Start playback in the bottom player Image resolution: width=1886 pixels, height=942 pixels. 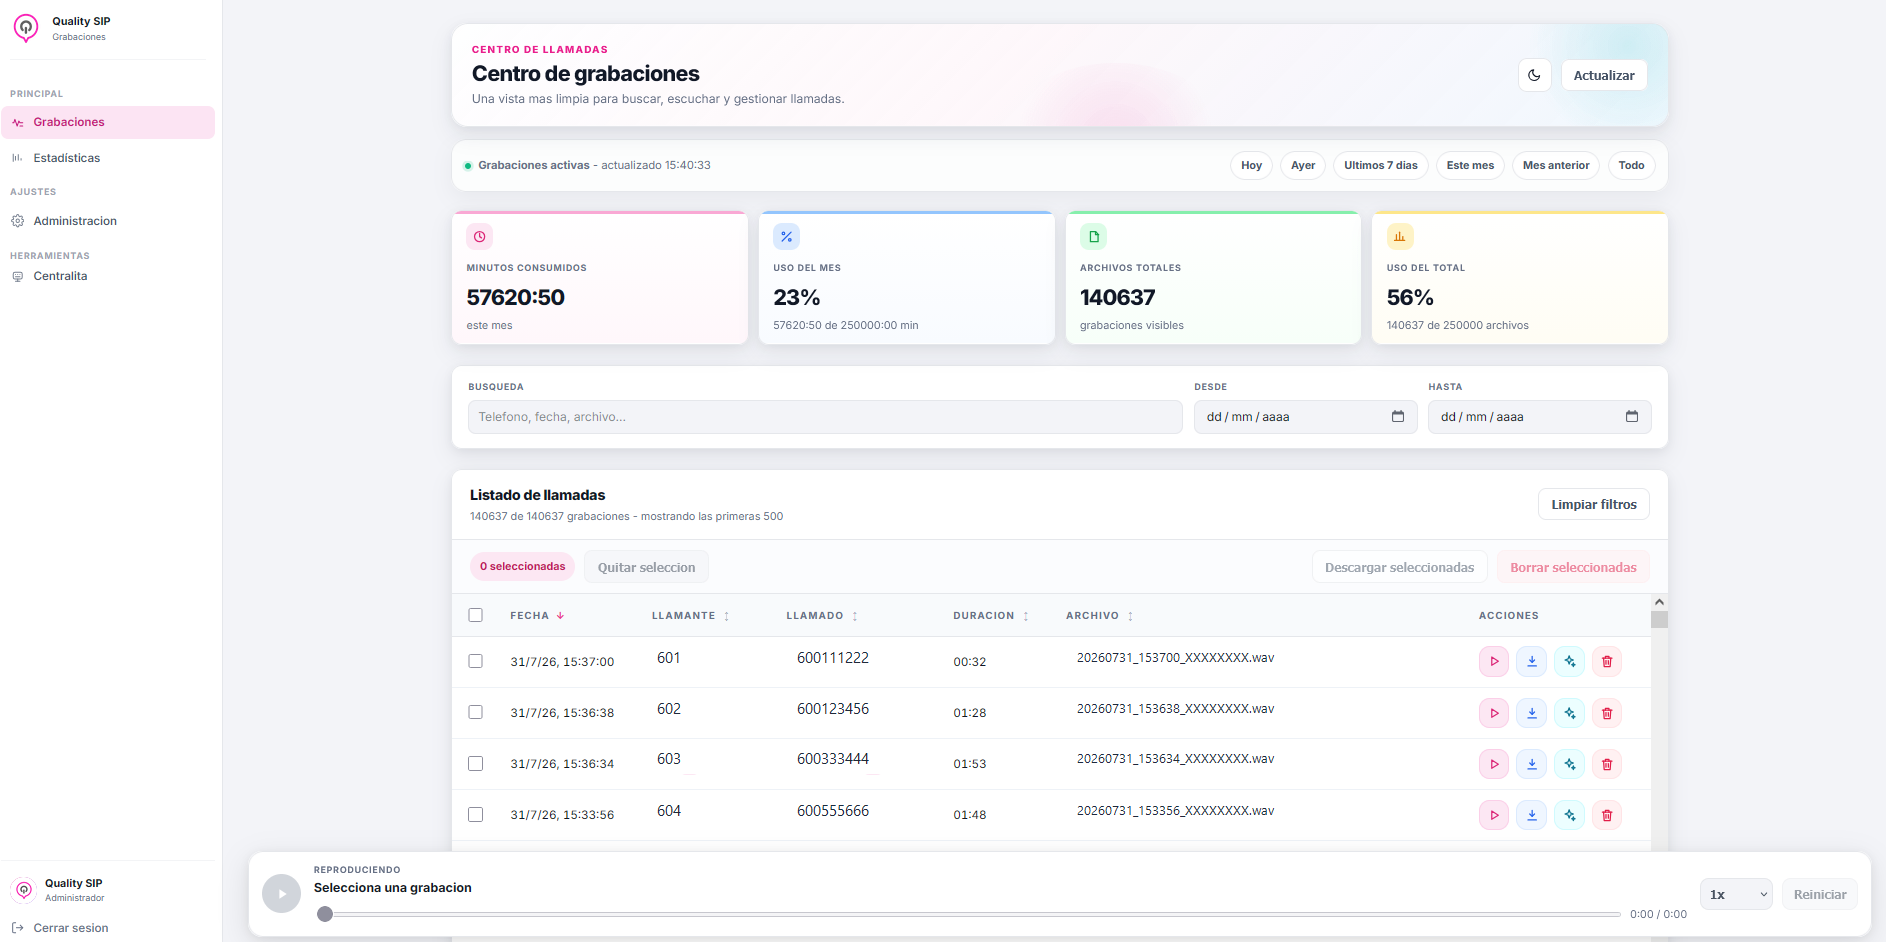click(281, 894)
